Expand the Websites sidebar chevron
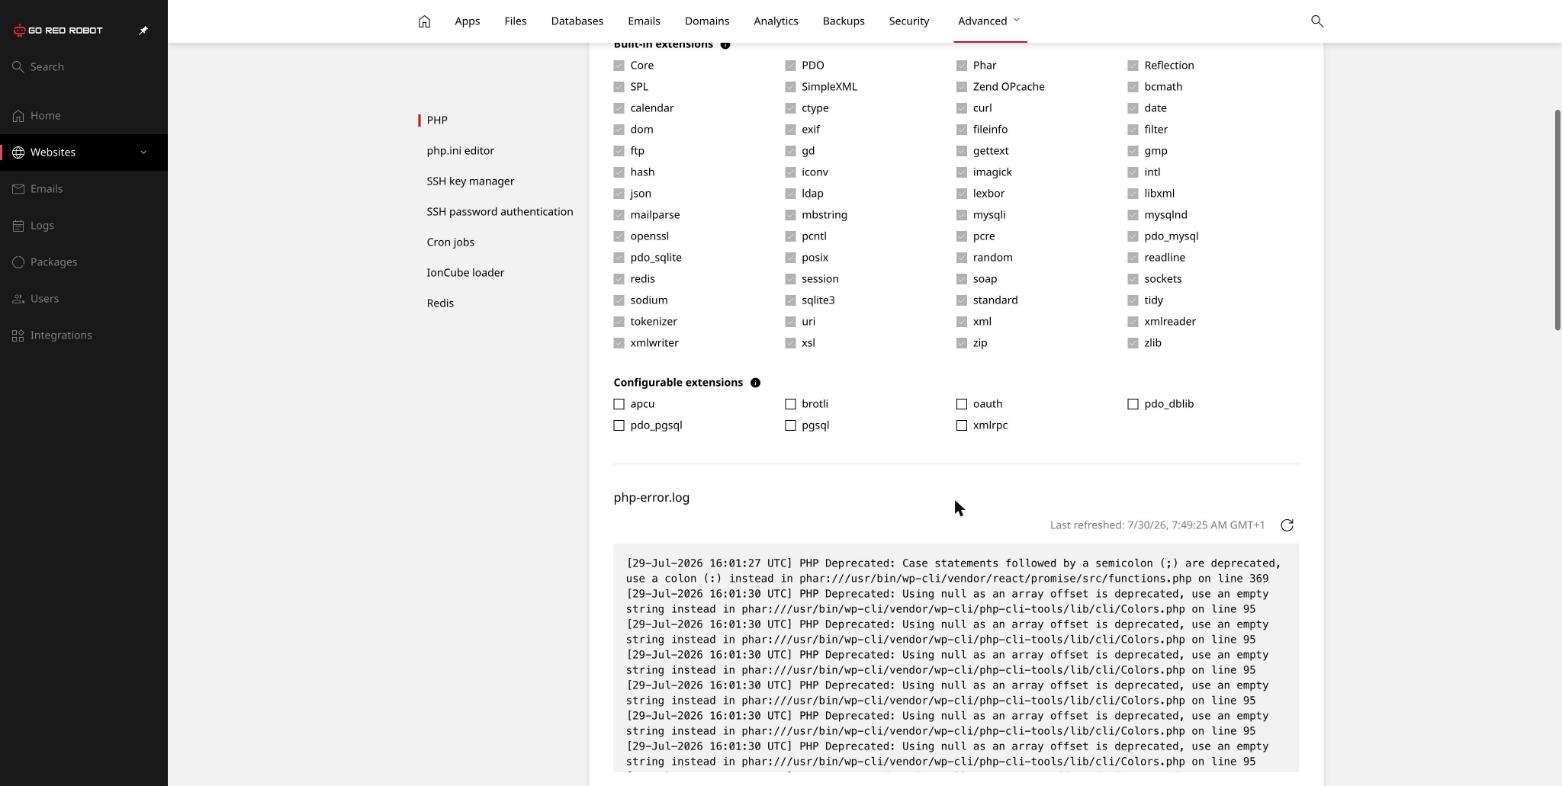The width and height of the screenshot is (1562, 786). [x=143, y=152]
